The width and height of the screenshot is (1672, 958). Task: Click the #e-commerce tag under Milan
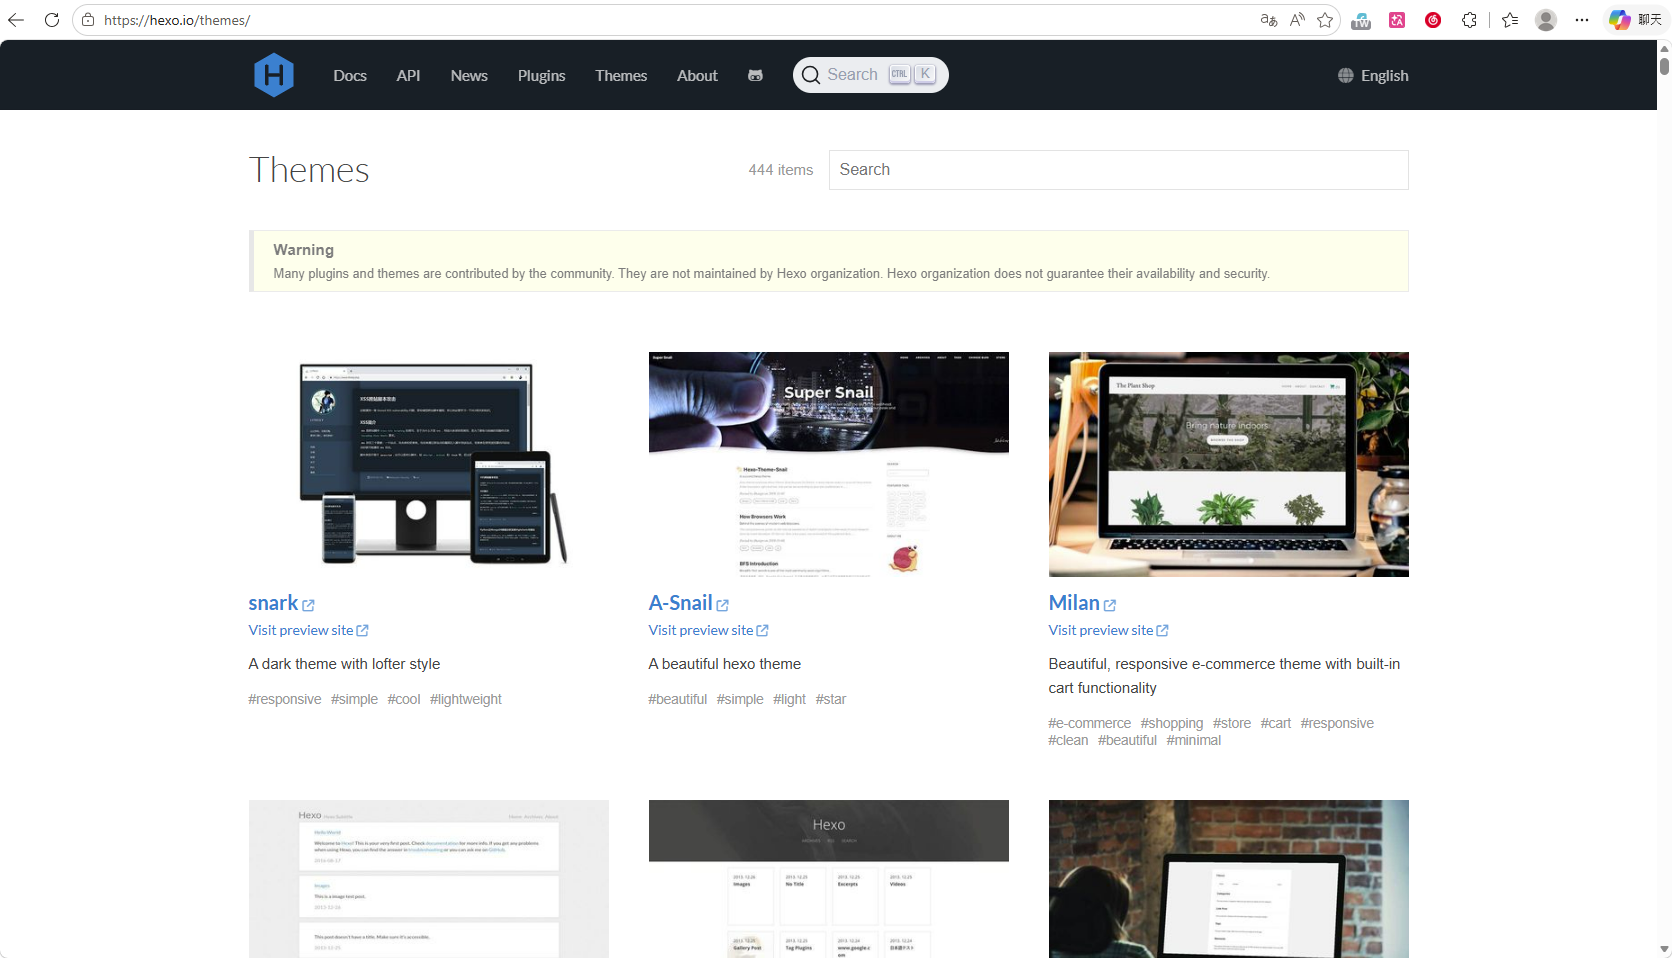click(x=1090, y=723)
